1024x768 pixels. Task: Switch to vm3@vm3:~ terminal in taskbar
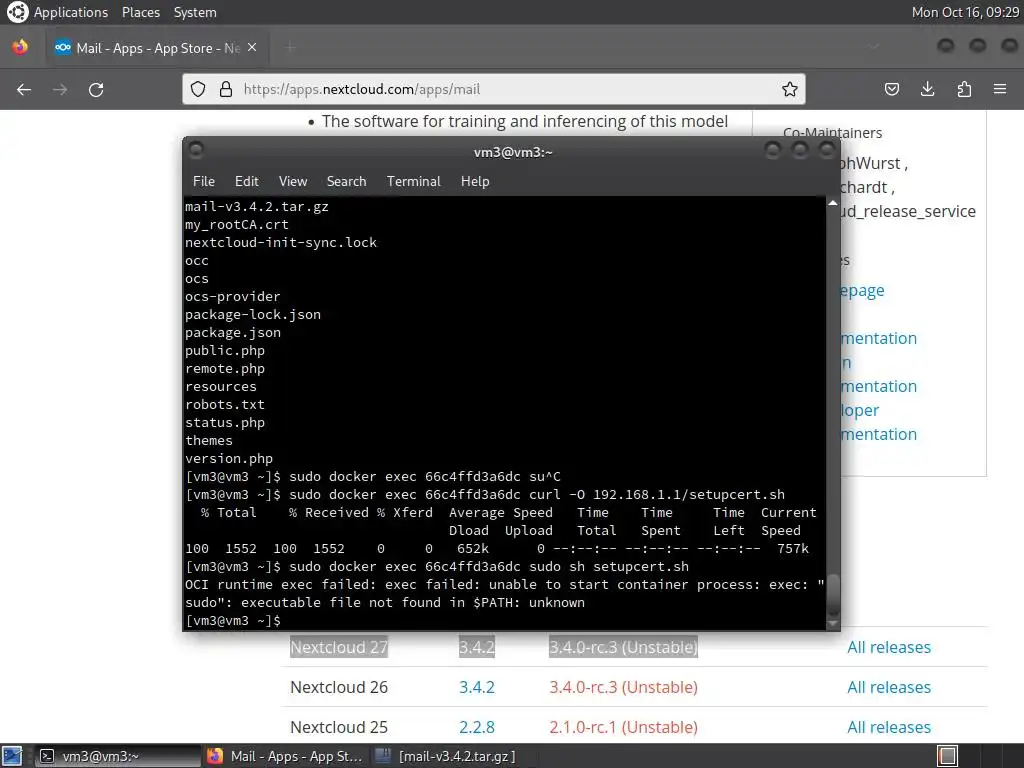[118, 756]
